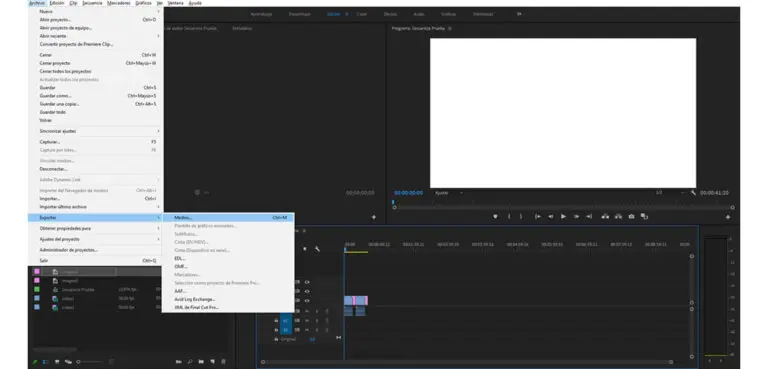Click the timeline Add Marker icon

coord(305,249)
